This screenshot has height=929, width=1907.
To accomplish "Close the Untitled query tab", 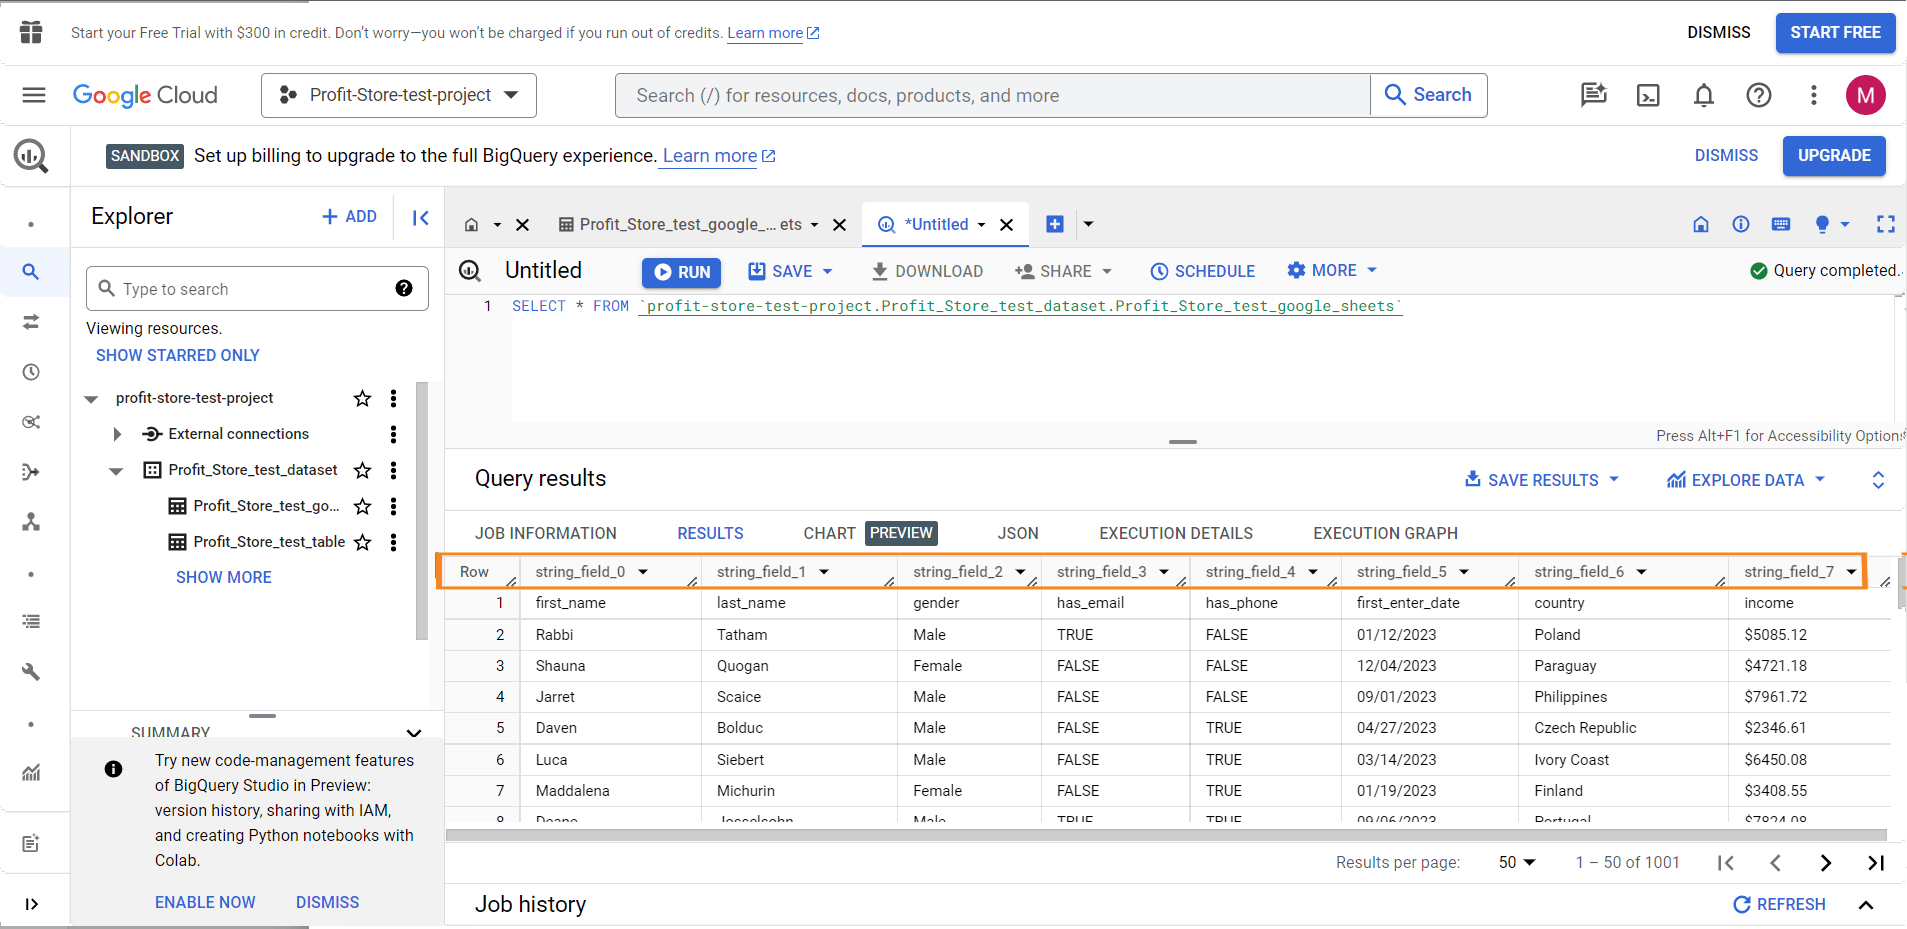I will pos(1007,225).
